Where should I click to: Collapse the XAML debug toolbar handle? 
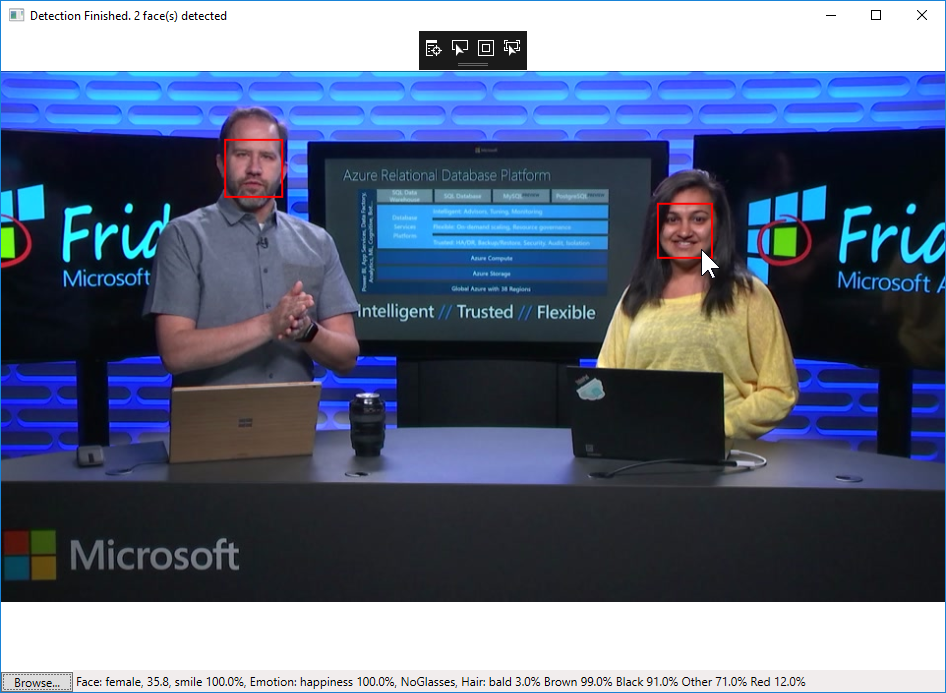pos(473,64)
